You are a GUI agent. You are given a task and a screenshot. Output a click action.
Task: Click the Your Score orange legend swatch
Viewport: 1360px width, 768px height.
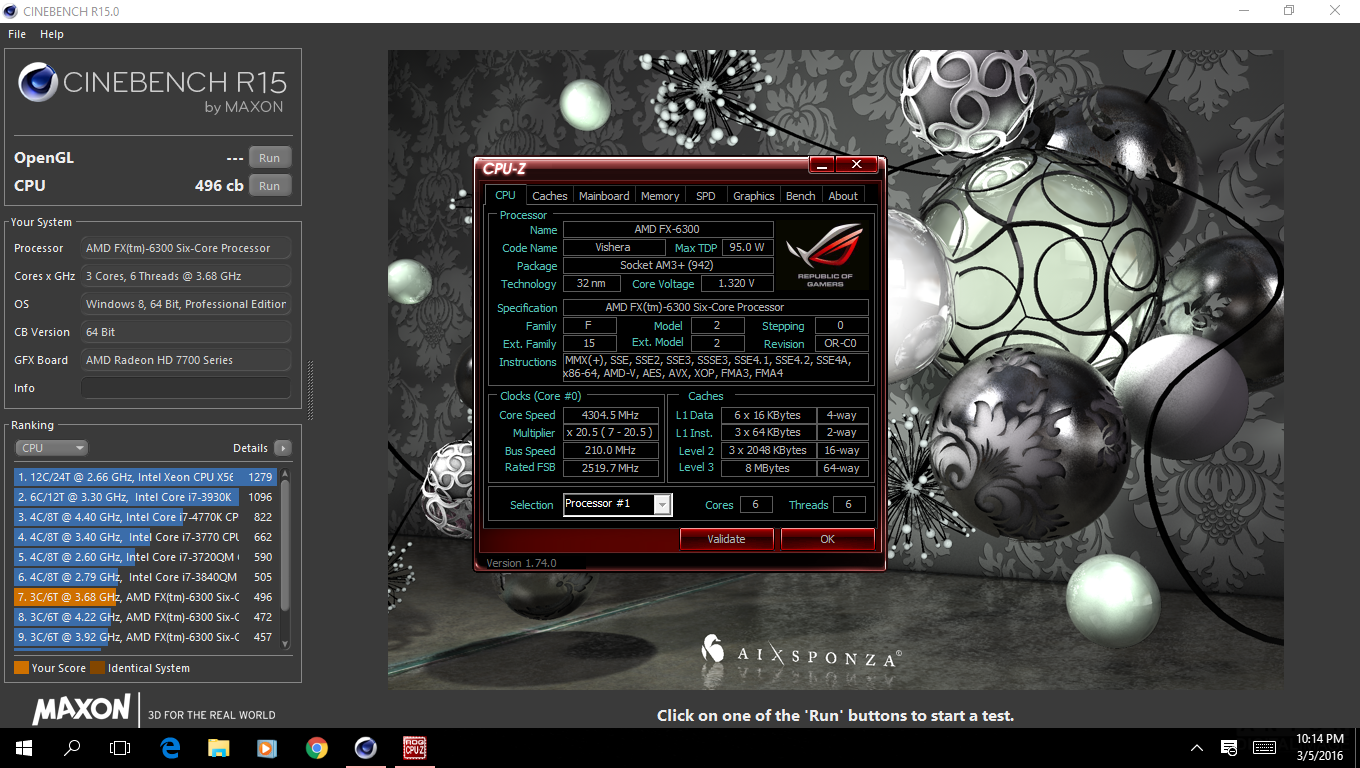(21, 668)
